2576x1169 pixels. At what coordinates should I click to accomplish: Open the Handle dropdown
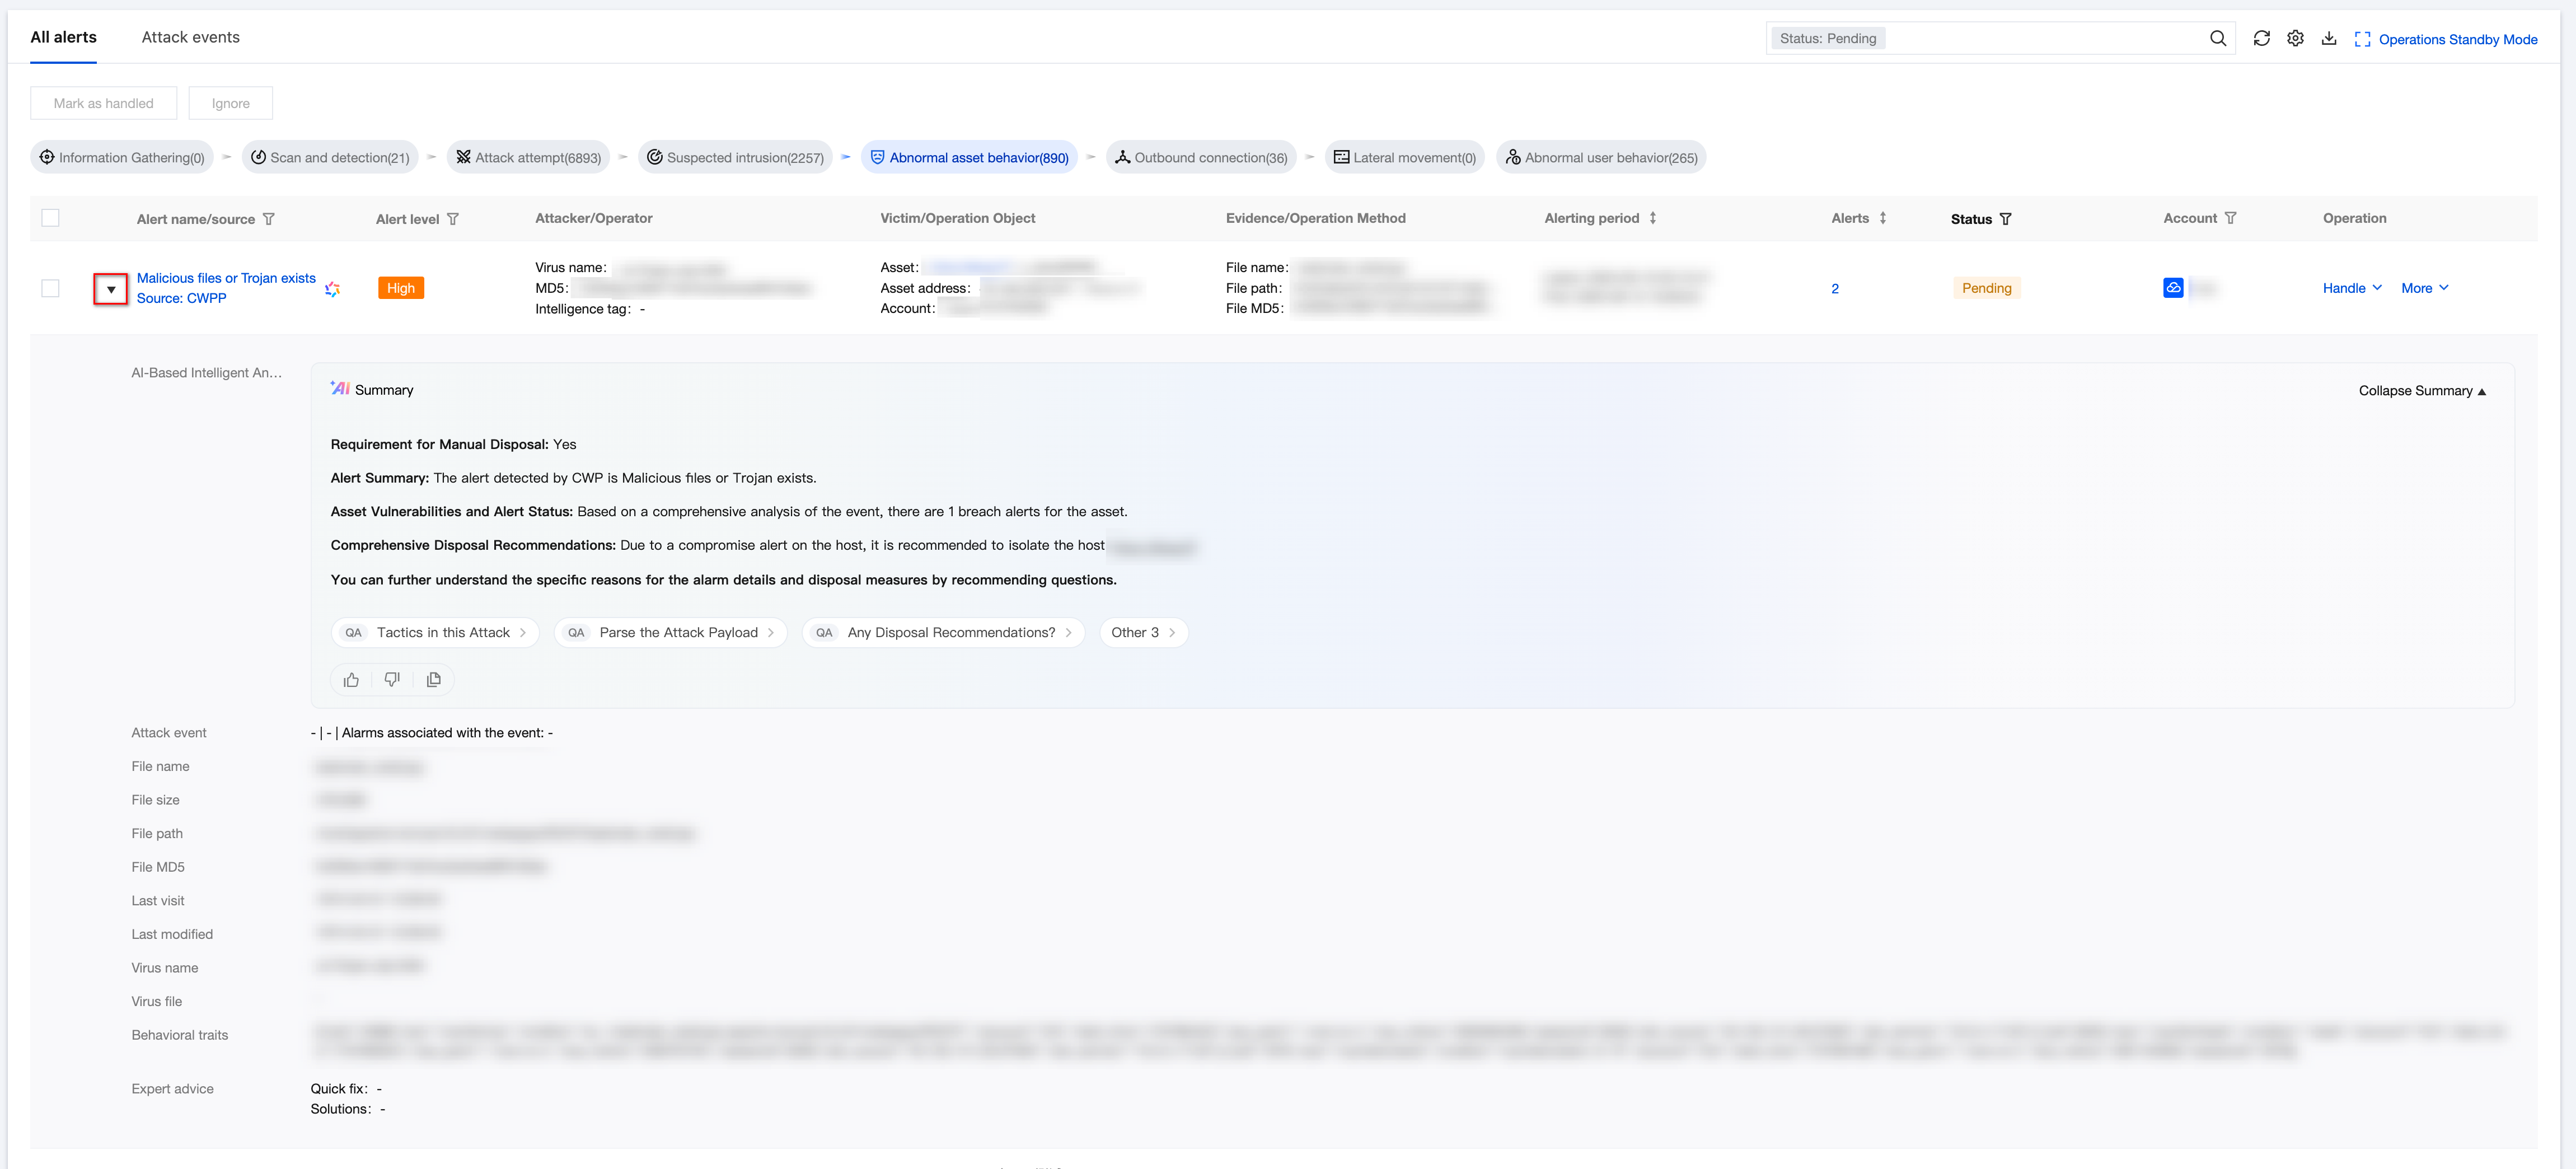point(2351,288)
